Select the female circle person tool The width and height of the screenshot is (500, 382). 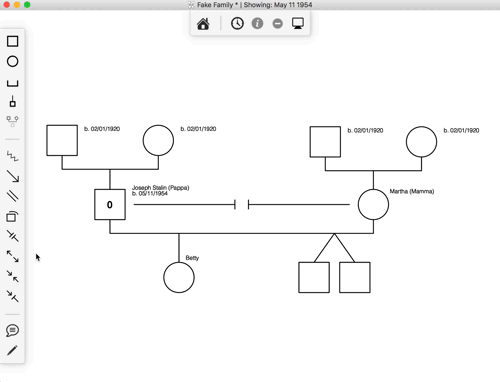point(13,61)
